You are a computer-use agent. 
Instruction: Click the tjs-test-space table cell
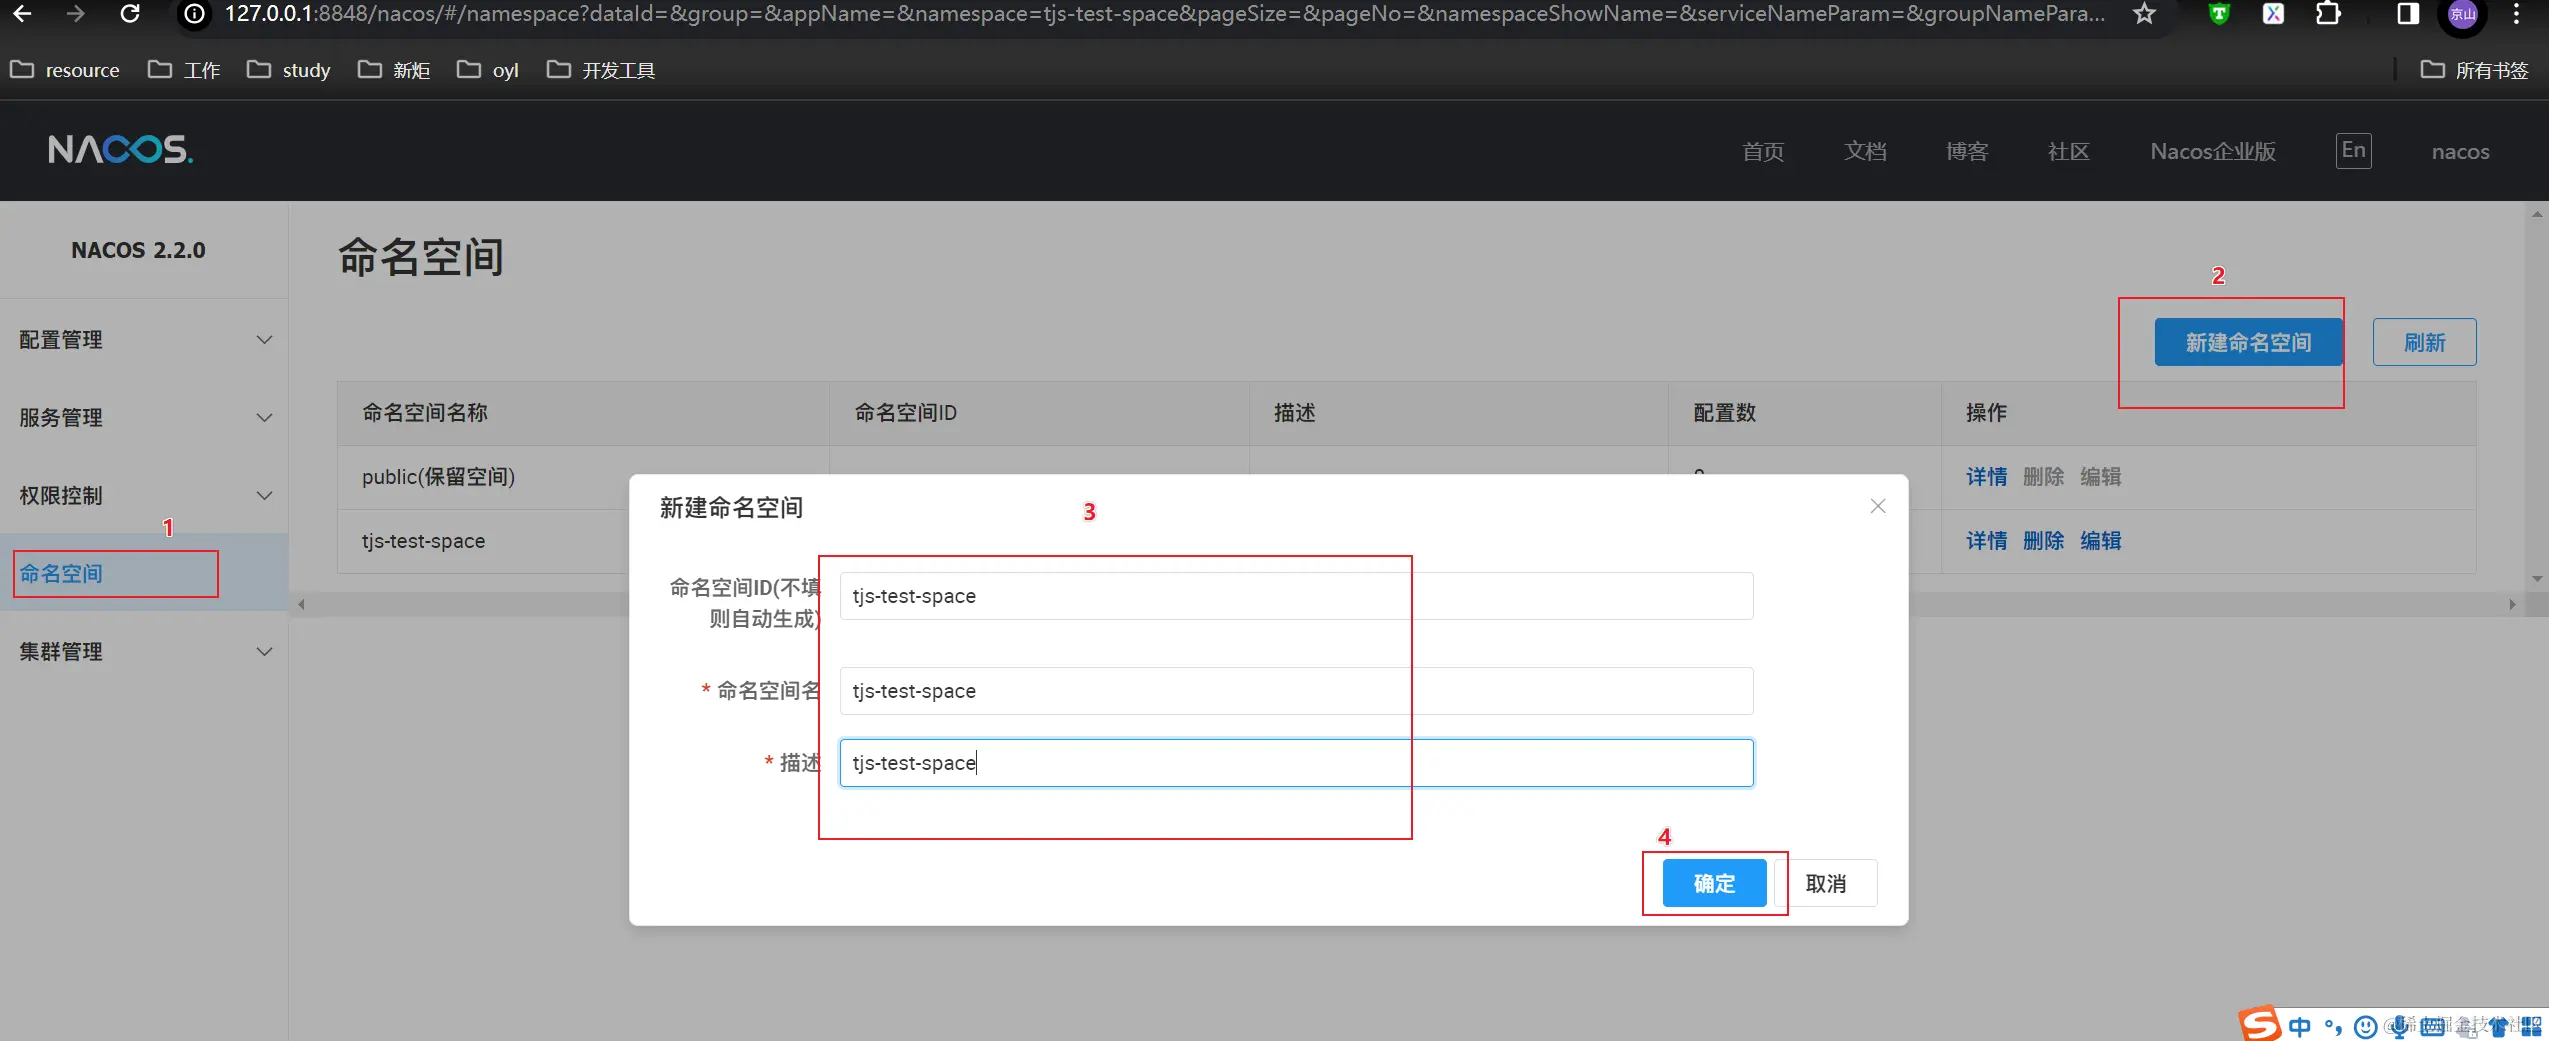point(423,541)
